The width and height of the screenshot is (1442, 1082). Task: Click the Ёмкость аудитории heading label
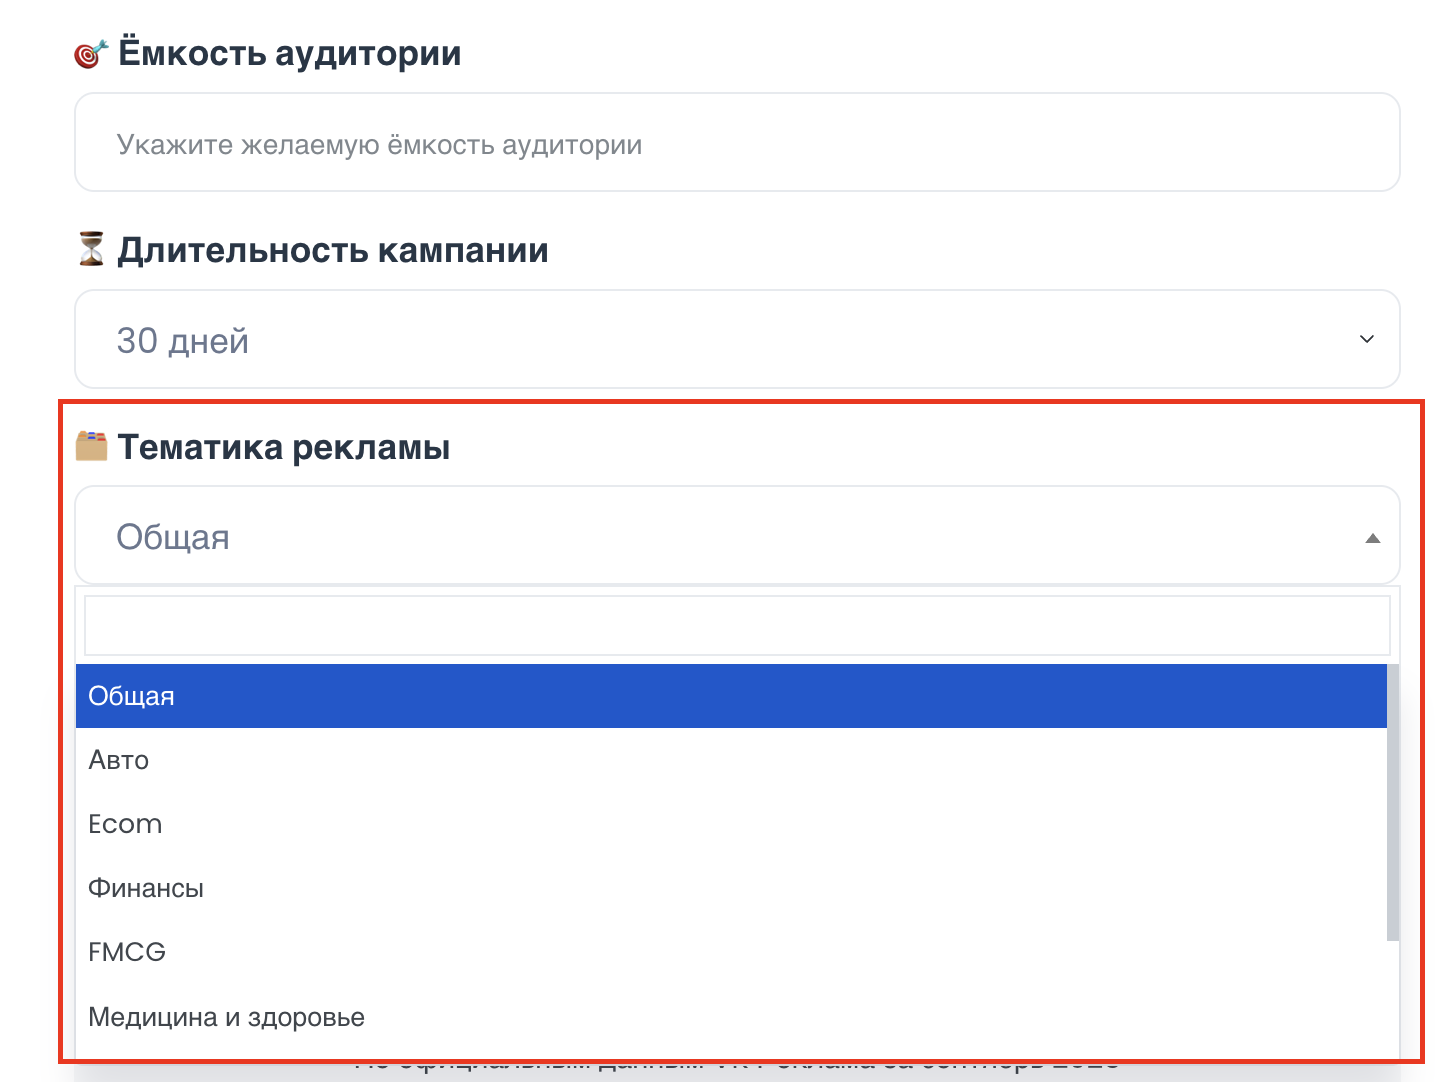[x=289, y=53]
